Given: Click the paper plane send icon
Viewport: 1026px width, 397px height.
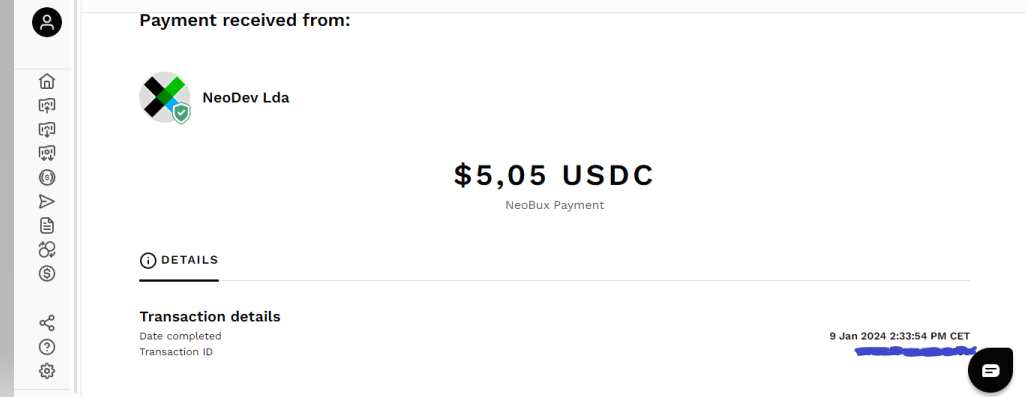Looking at the screenshot, I should pos(47,201).
